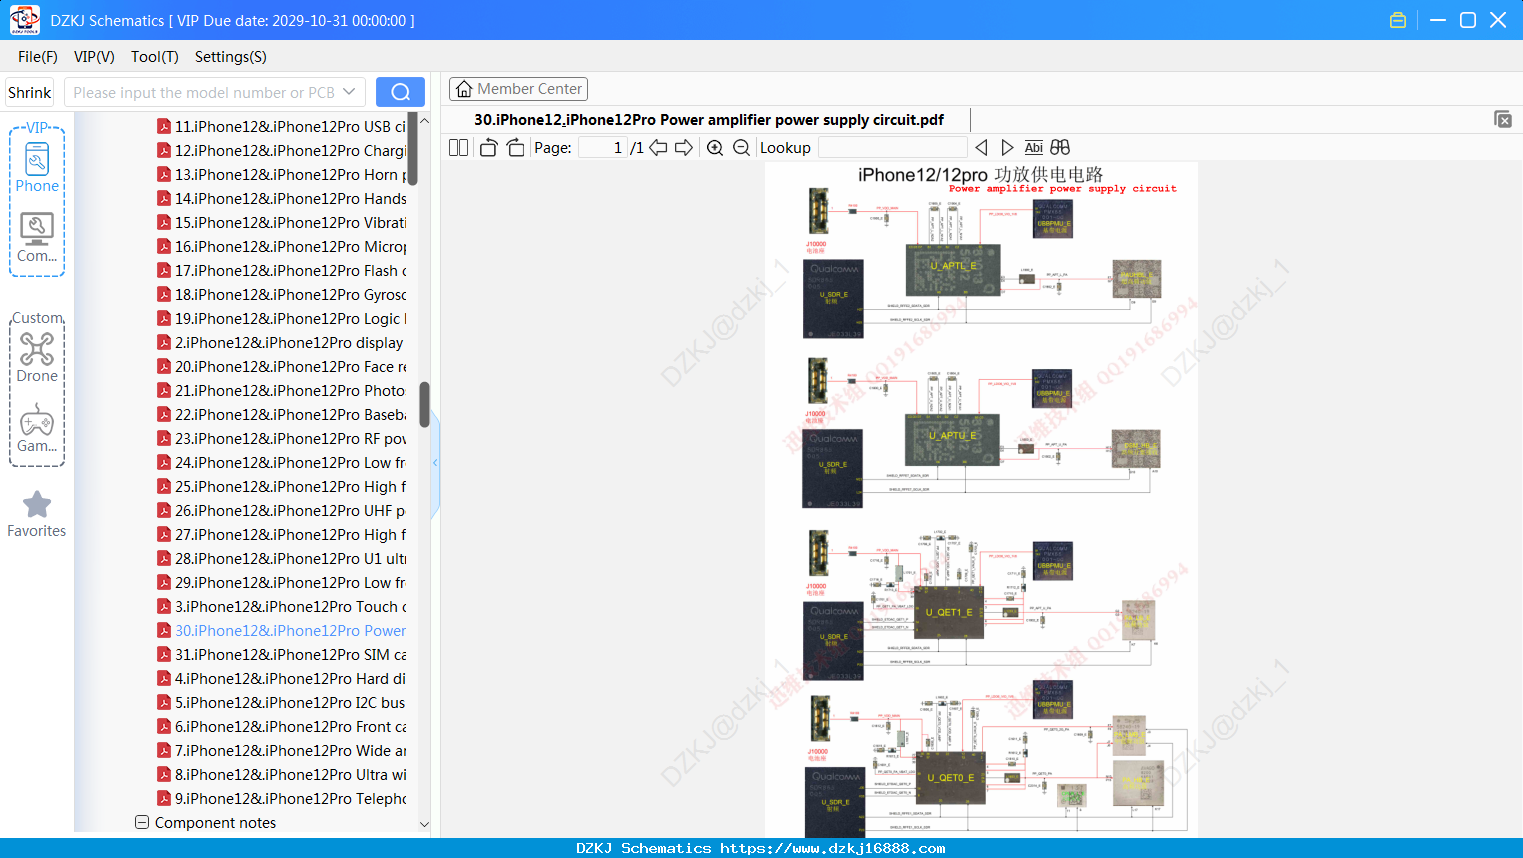The height and width of the screenshot is (858, 1523).
Task: Open the Member Center button
Action: [x=518, y=89]
